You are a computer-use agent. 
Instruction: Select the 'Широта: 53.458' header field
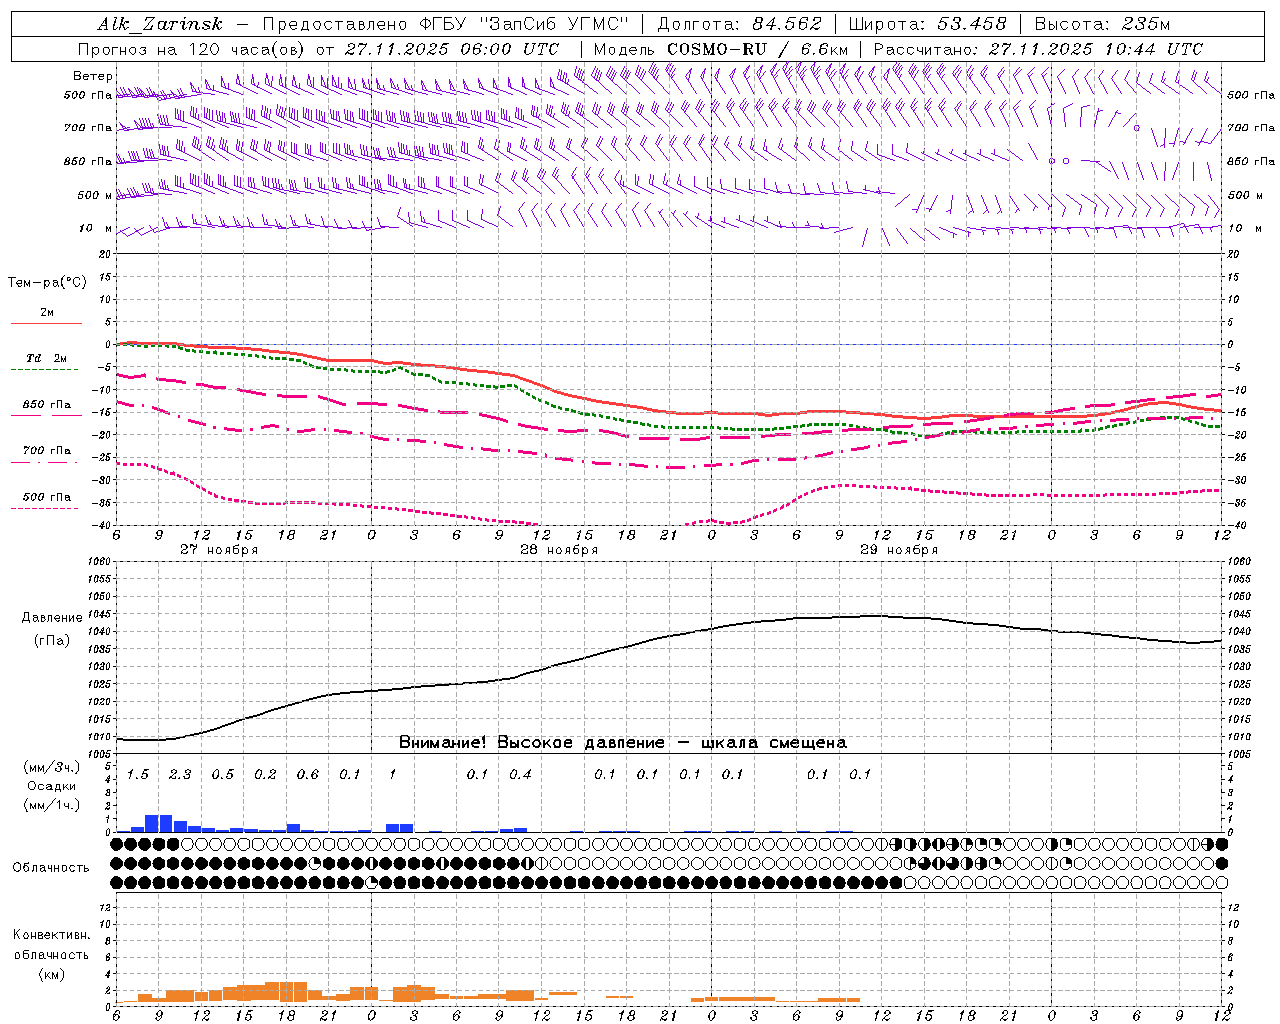(x=927, y=24)
